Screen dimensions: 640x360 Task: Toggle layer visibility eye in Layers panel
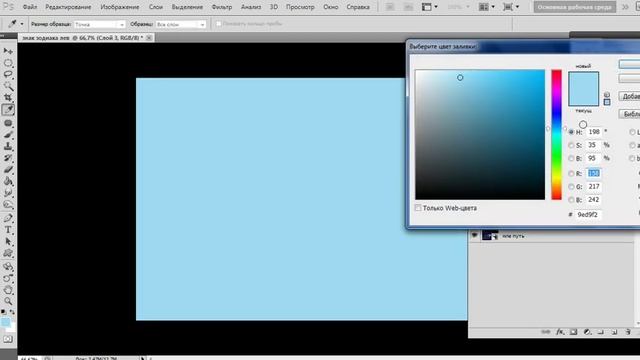pos(474,236)
